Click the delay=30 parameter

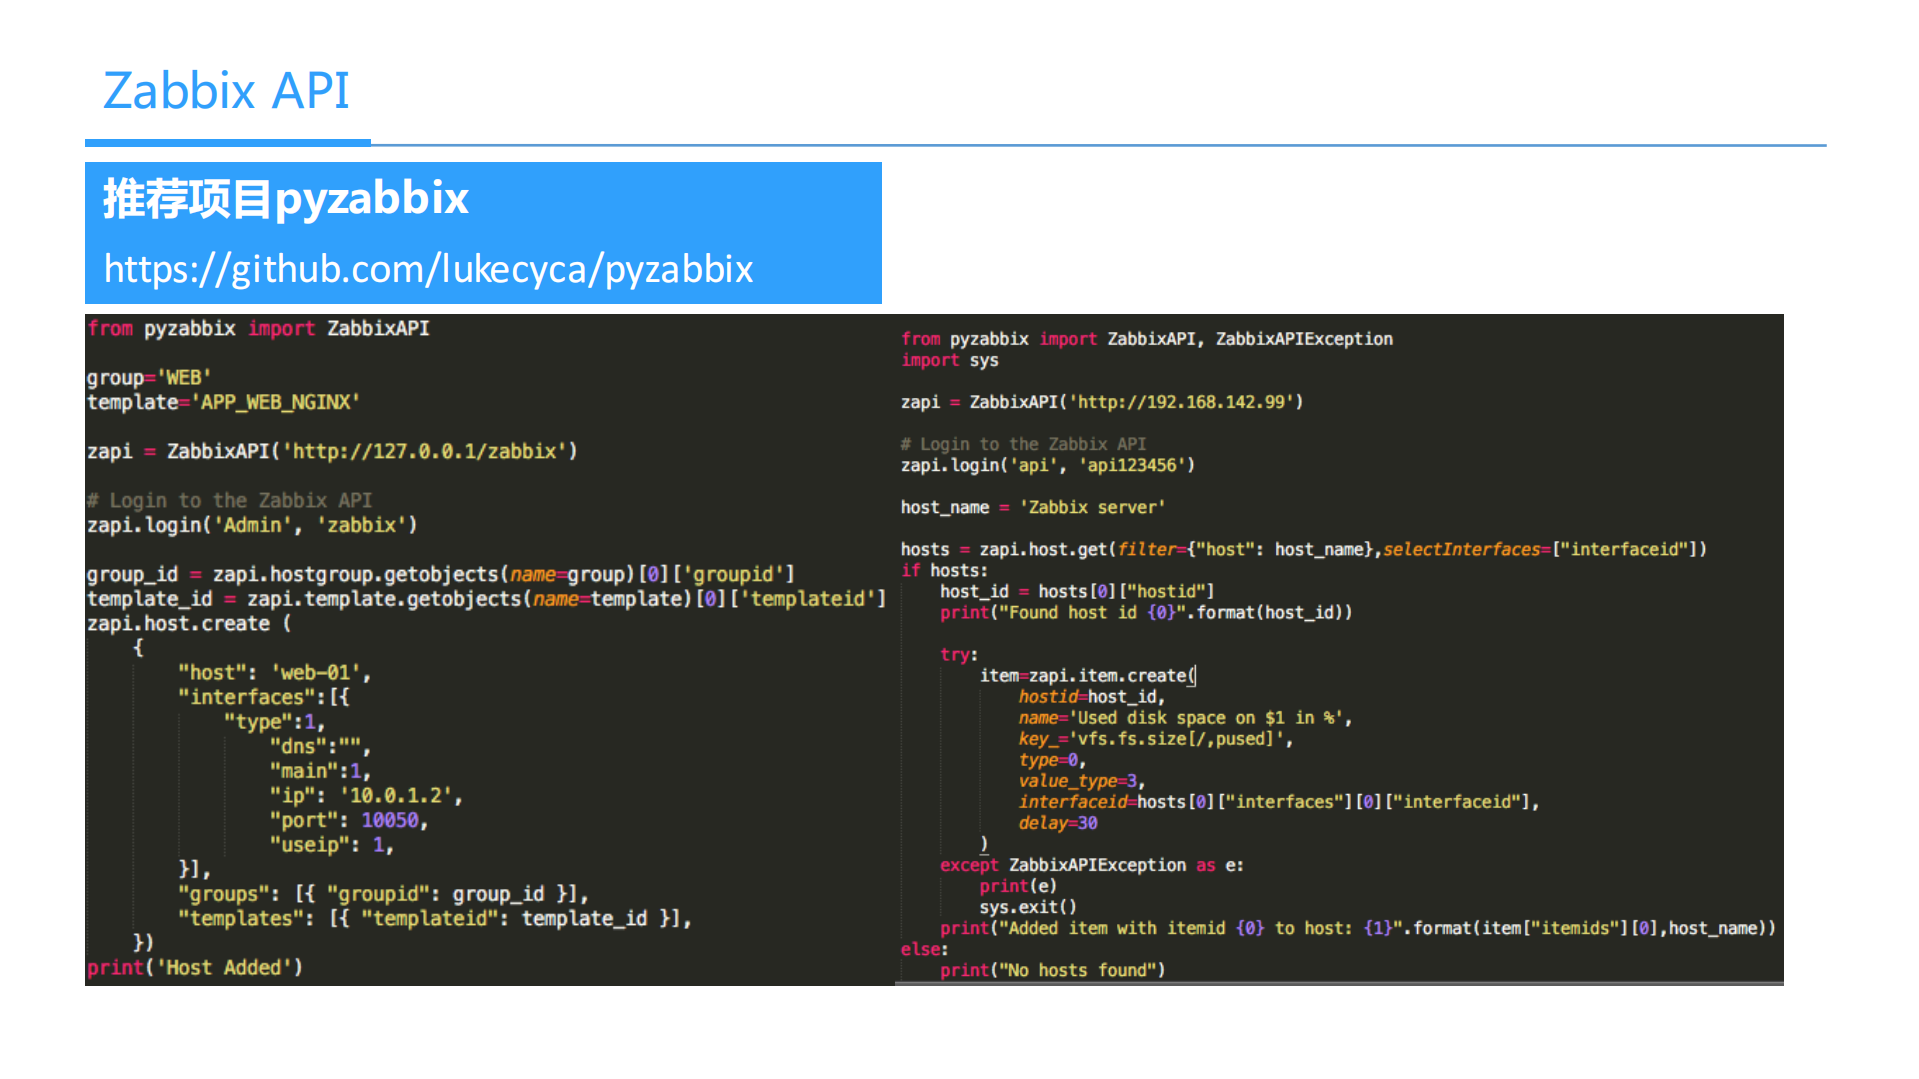[1058, 823]
